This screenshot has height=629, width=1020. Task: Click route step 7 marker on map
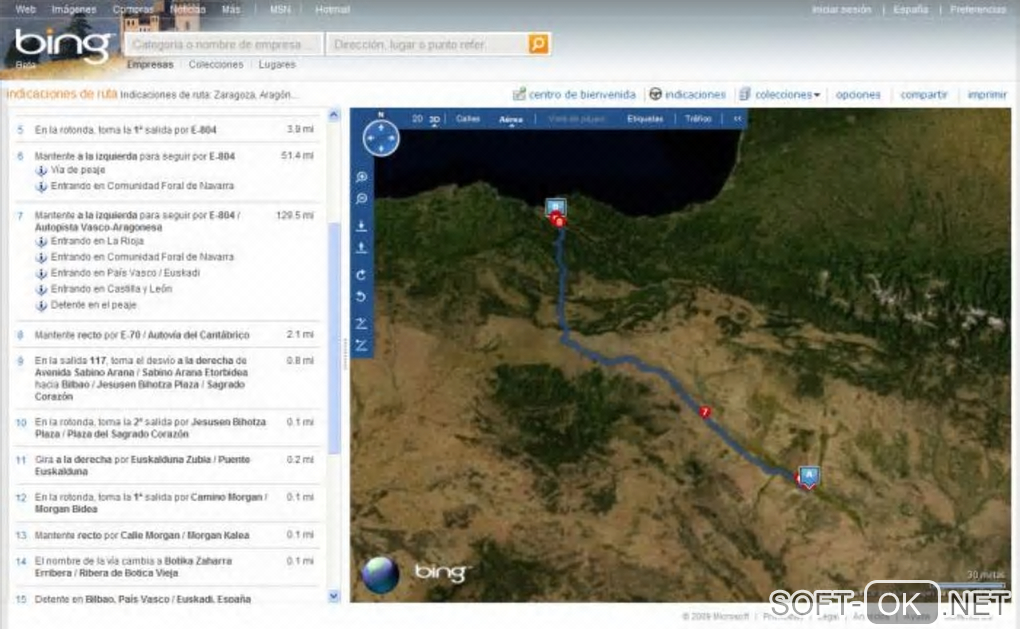coord(705,412)
